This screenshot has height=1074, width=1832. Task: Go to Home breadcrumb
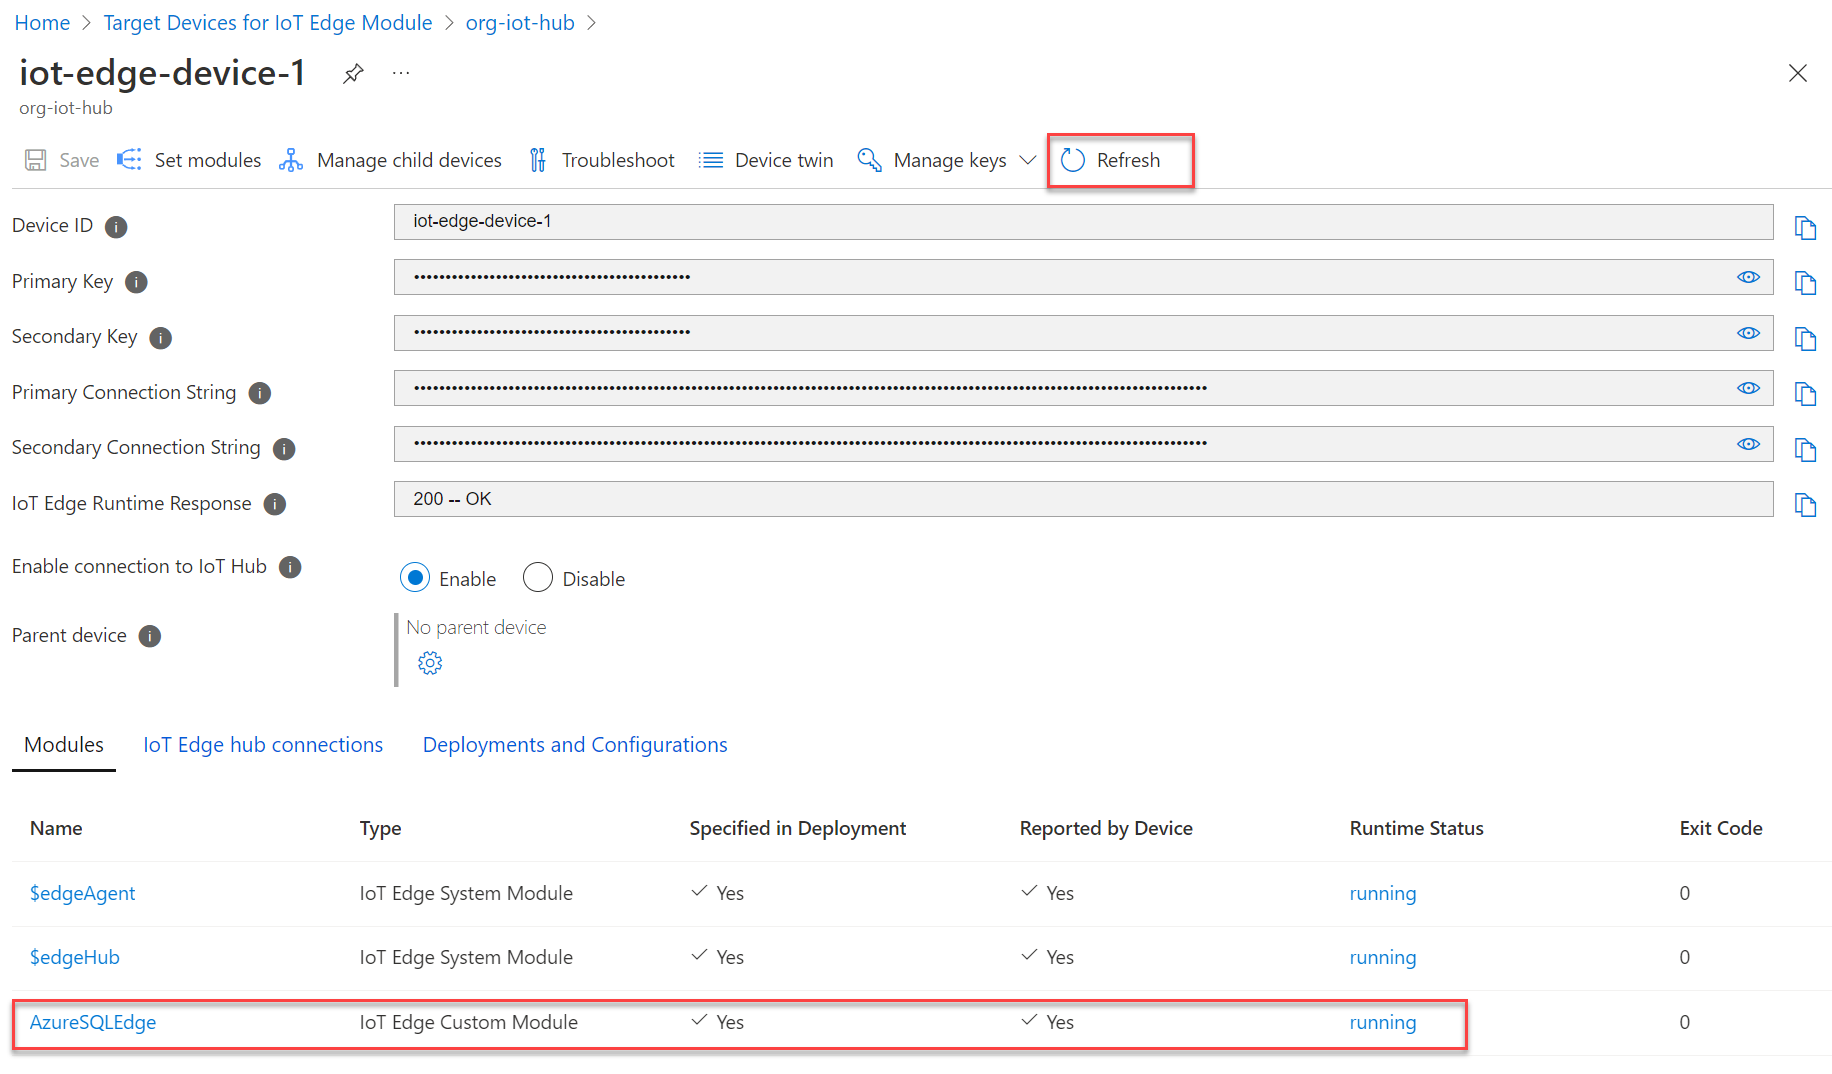tap(42, 22)
